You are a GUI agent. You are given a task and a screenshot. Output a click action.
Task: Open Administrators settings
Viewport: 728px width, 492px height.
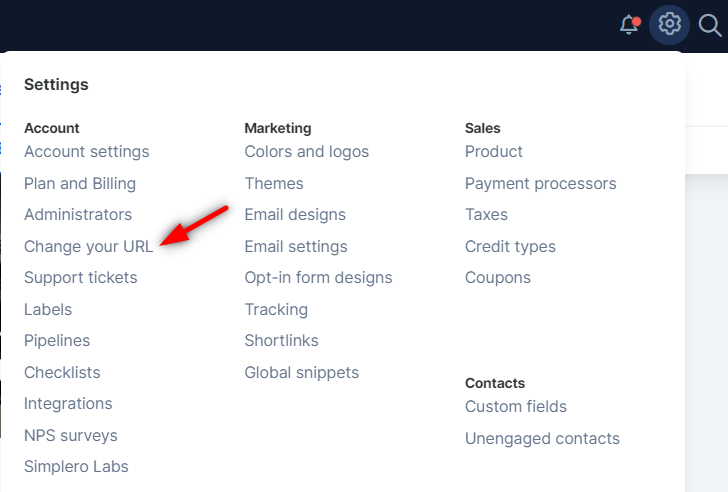[78, 214]
